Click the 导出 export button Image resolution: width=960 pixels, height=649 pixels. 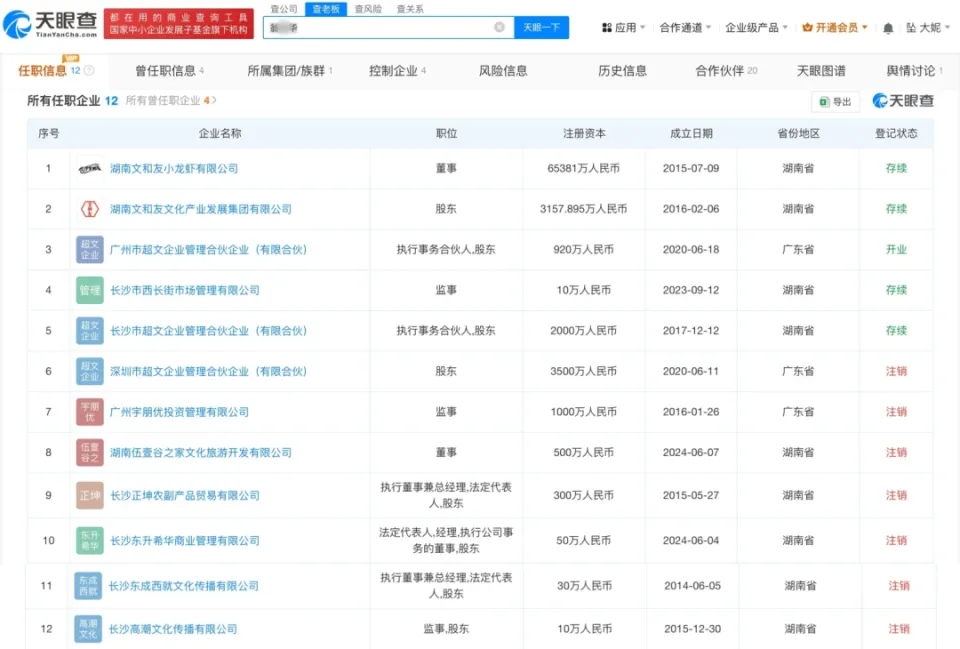click(836, 102)
